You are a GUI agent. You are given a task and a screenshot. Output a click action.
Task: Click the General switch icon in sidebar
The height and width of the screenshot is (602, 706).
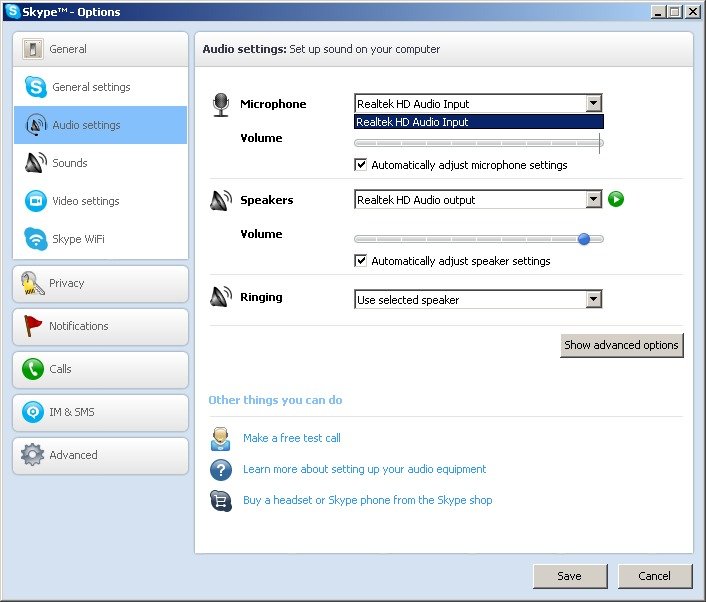click(x=33, y=49)
